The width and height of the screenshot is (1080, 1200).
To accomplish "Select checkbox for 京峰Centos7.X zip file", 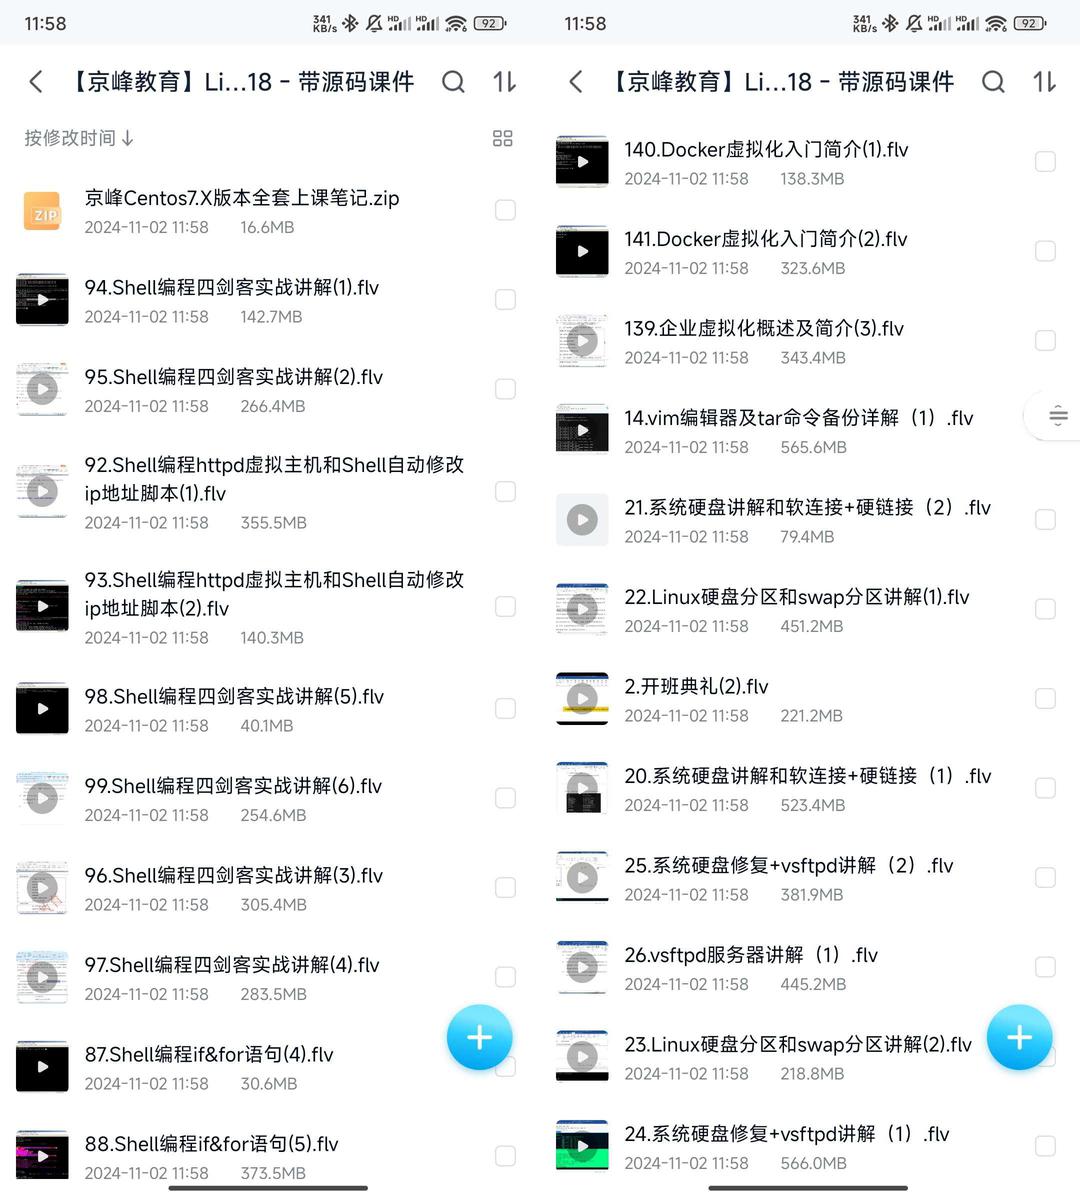I will click(505, 210).
